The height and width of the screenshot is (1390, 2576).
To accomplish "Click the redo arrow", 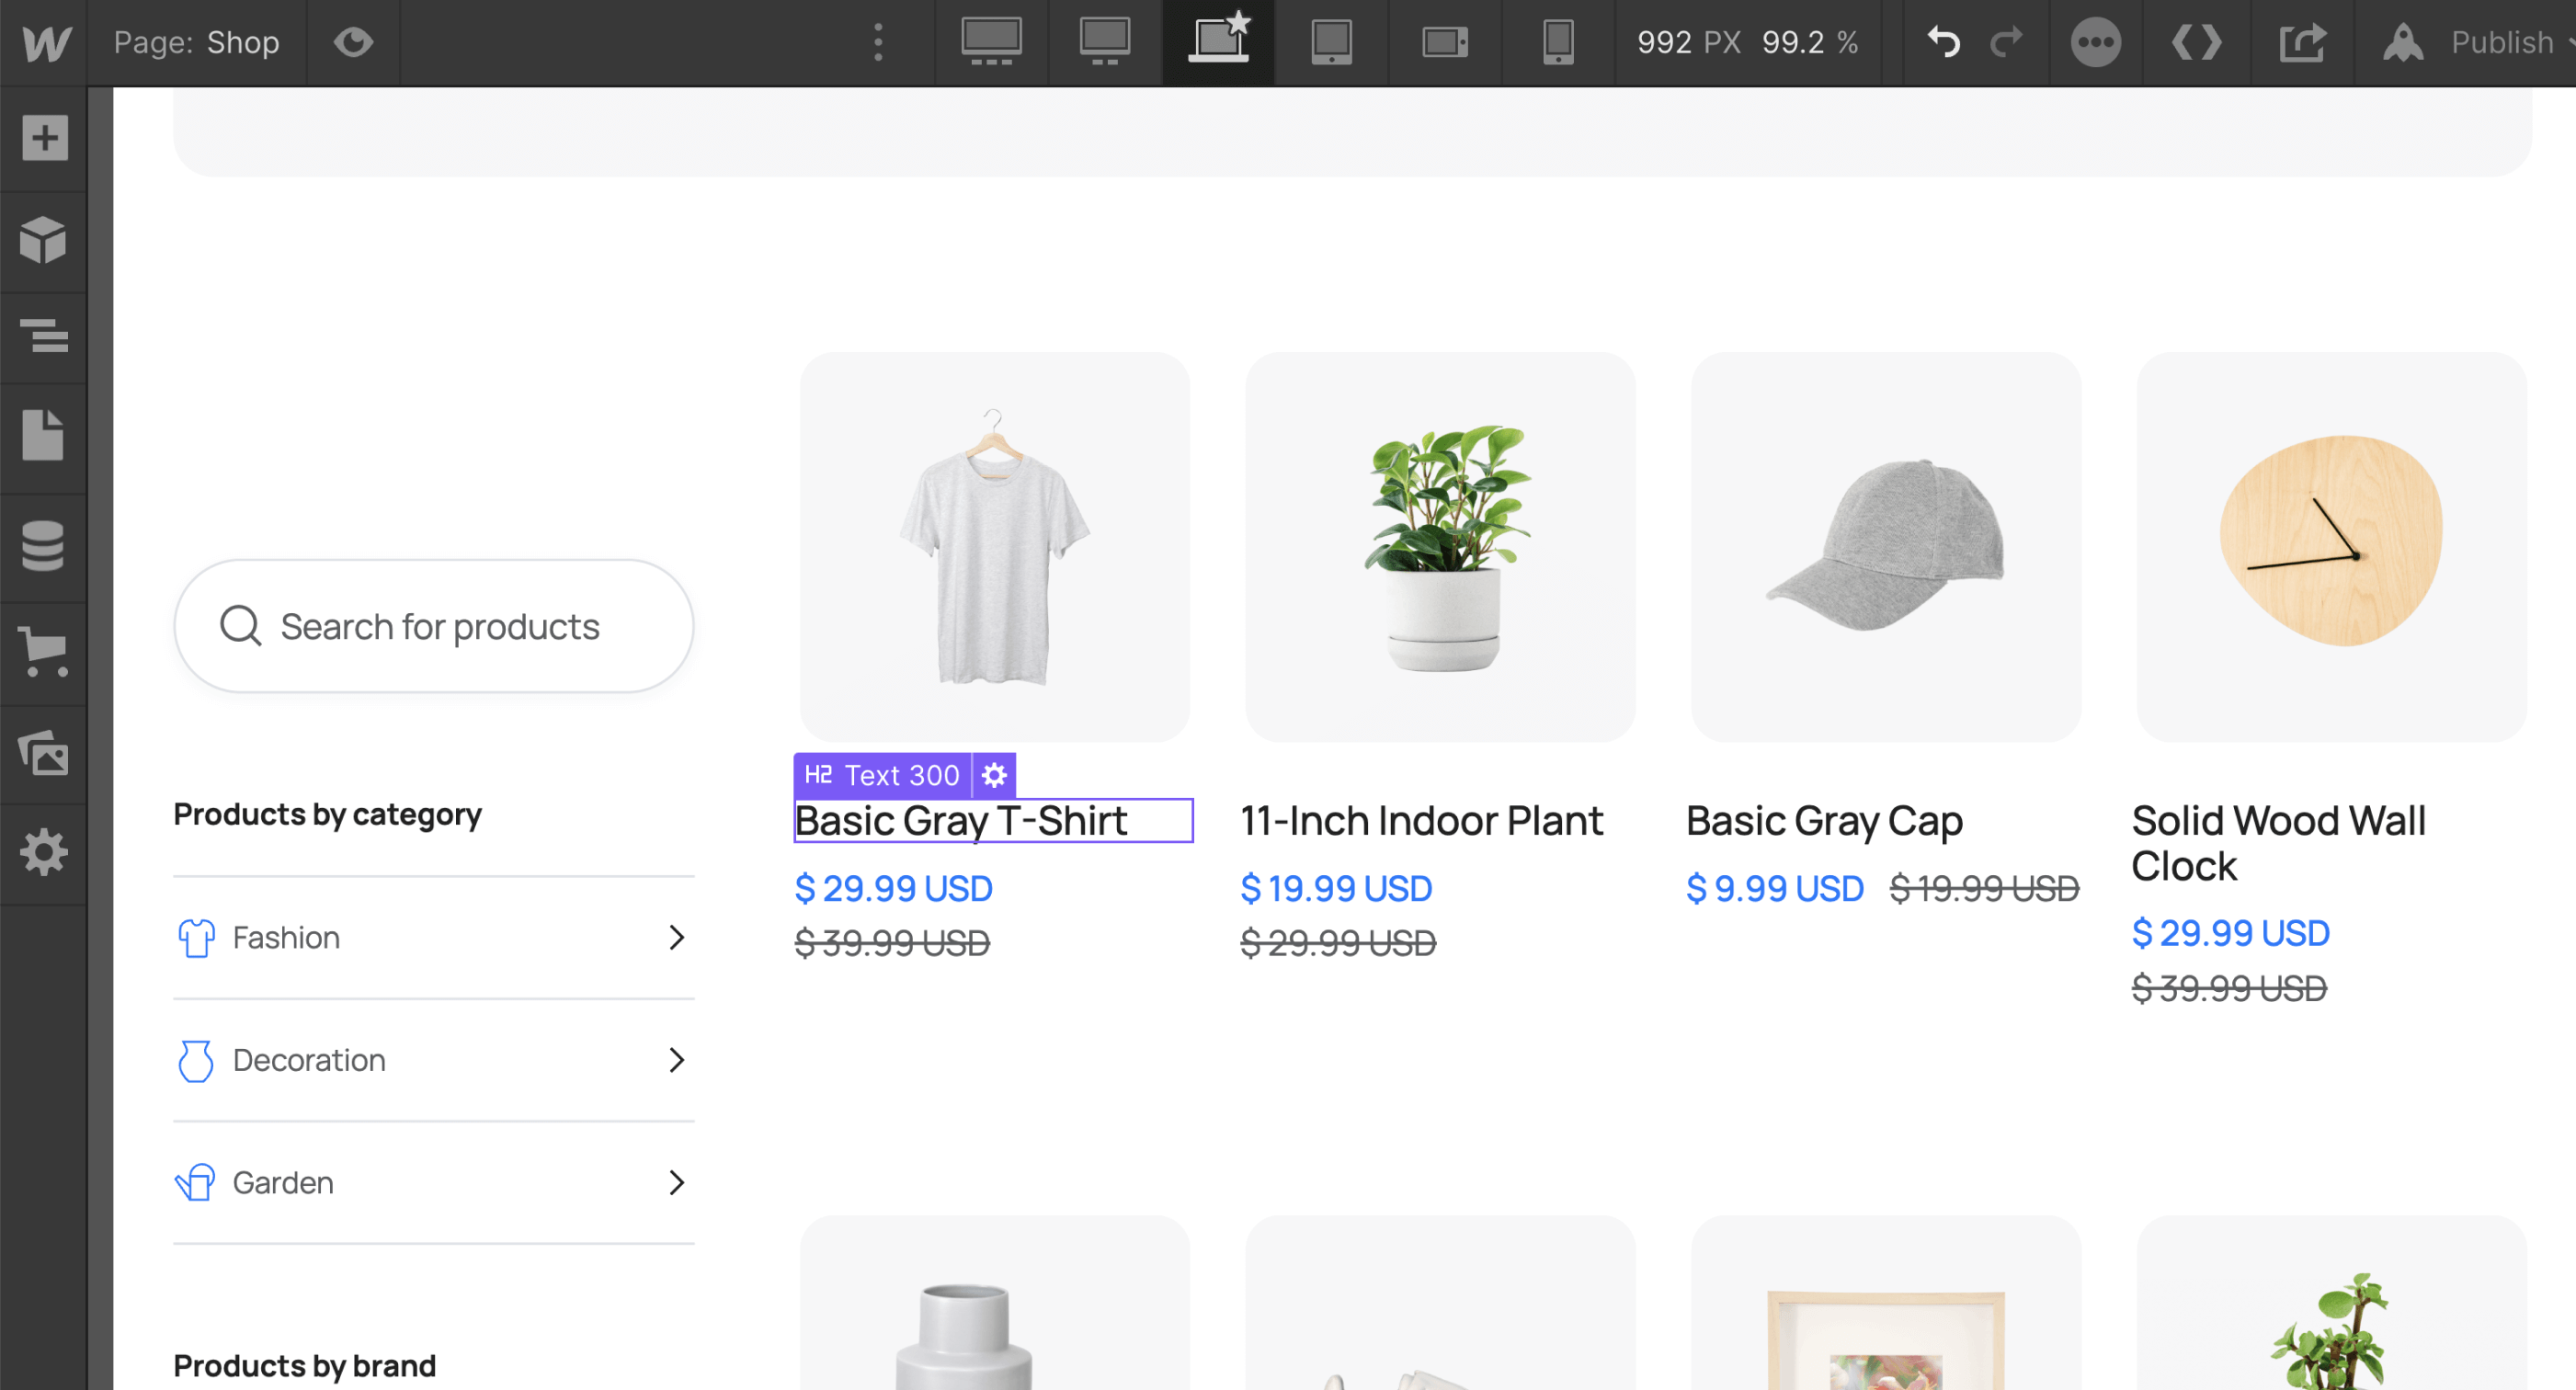I will 2005,42.
